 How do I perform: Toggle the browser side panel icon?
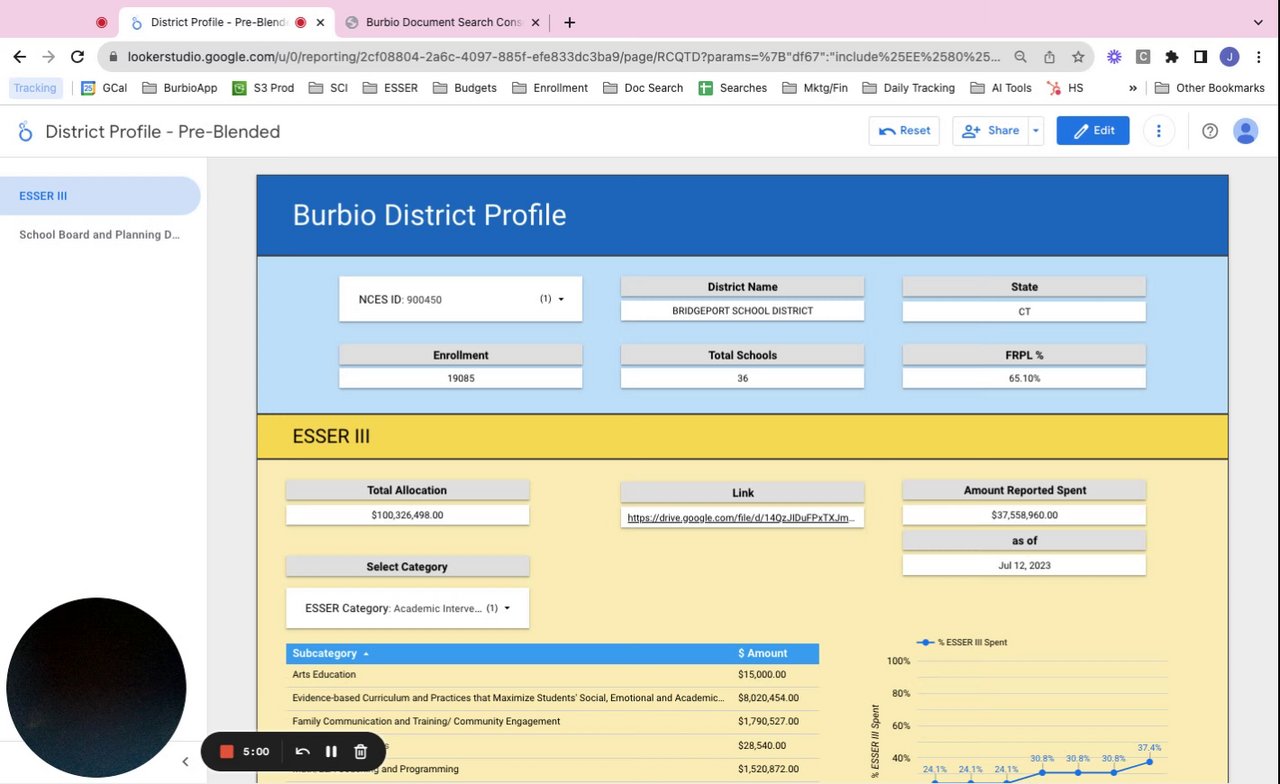coord(1201,57)
